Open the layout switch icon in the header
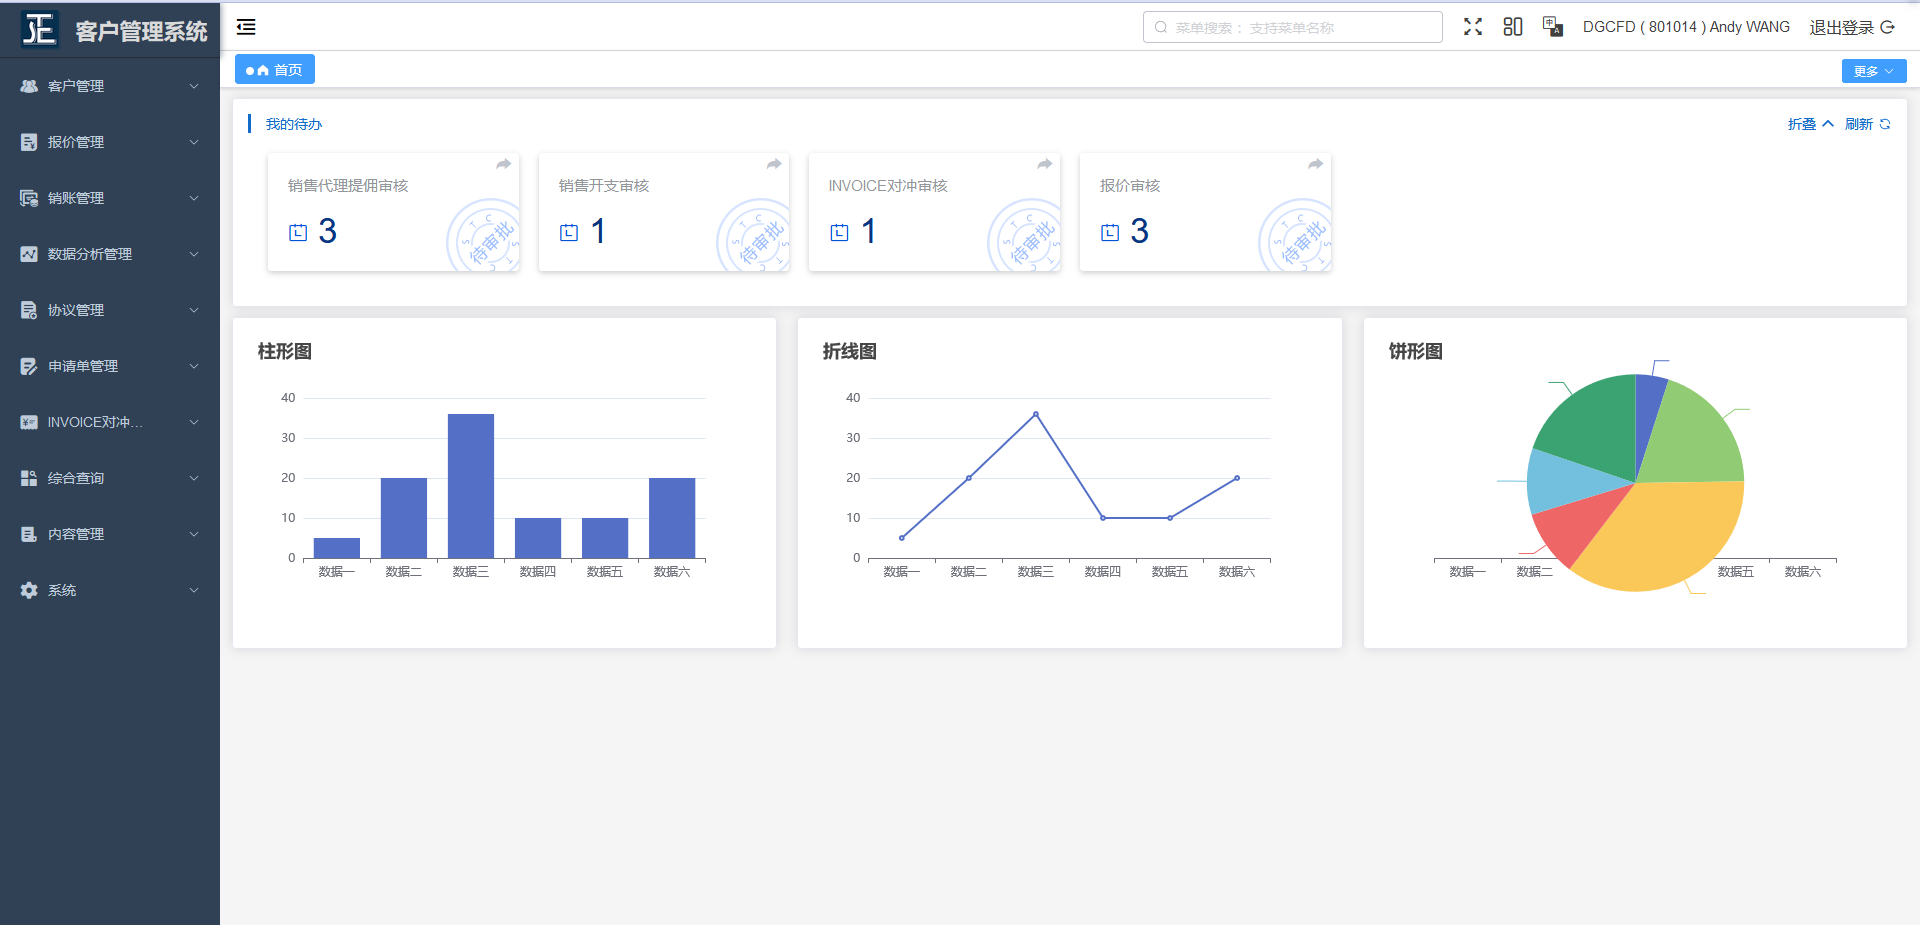1920x925 pixels. coord(1513,27)
